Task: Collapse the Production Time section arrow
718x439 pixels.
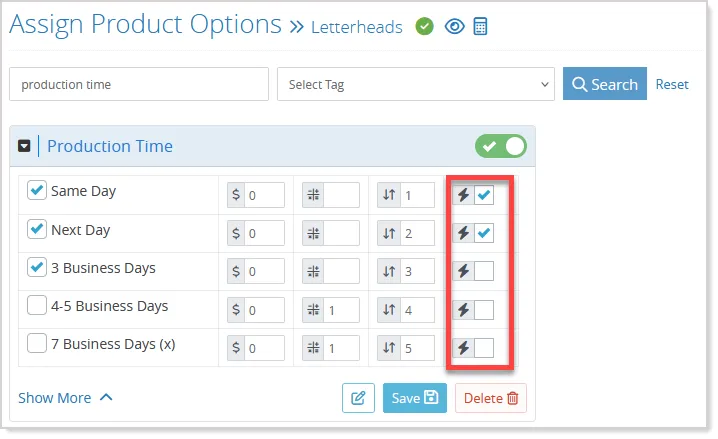Action: click(x=24, y=146)
